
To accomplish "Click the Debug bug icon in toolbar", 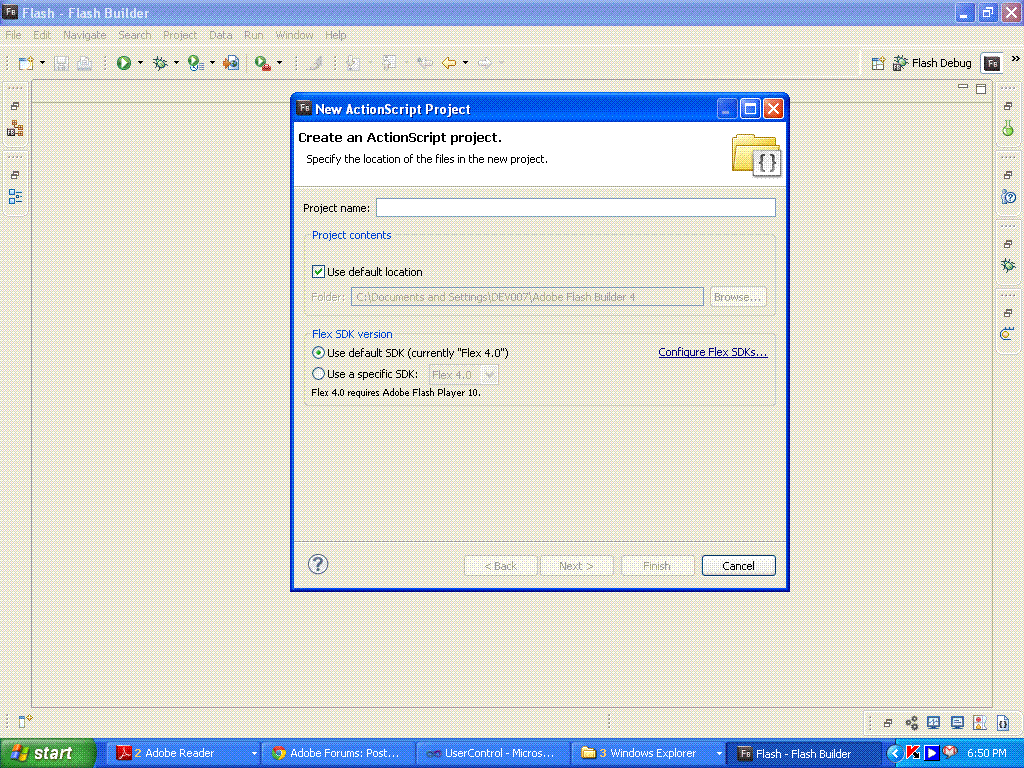I will tap(160, 63).
